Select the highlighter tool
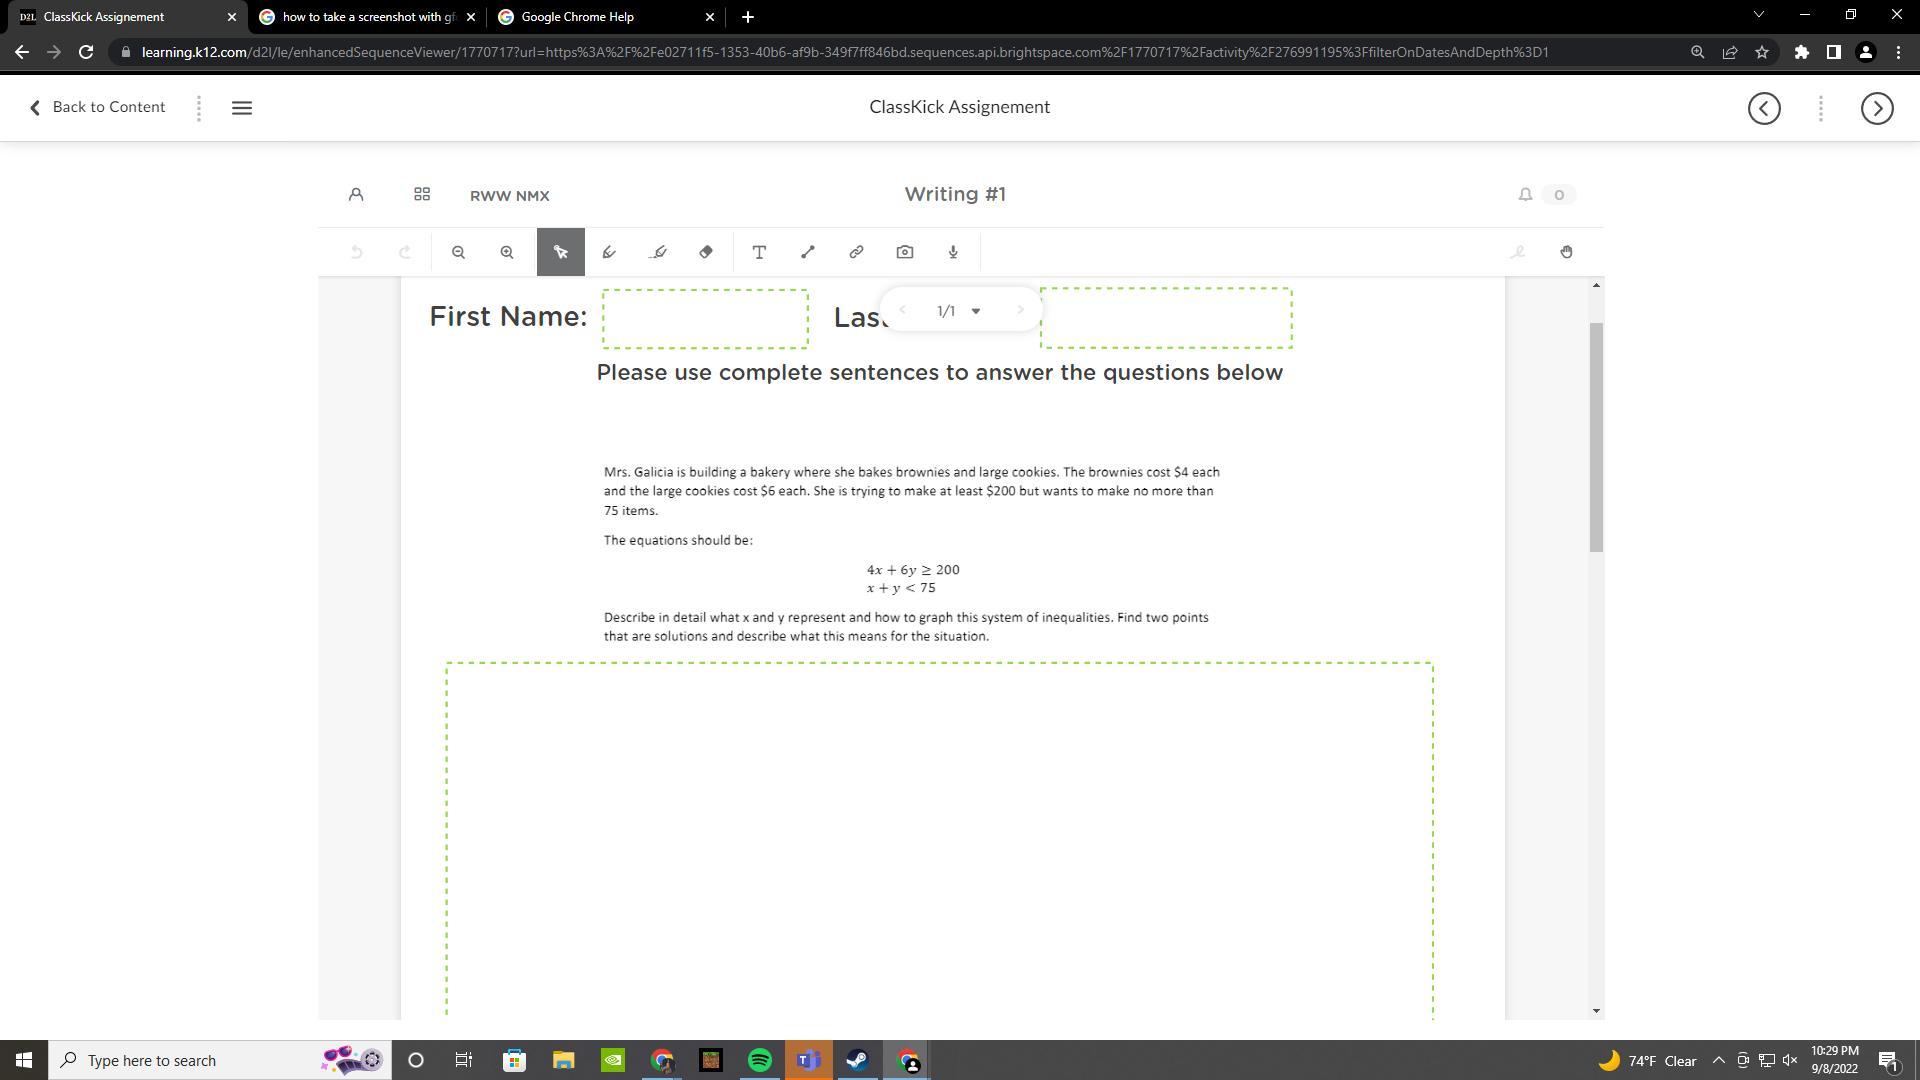The image size is (1920, 1080). pos(657,252)
